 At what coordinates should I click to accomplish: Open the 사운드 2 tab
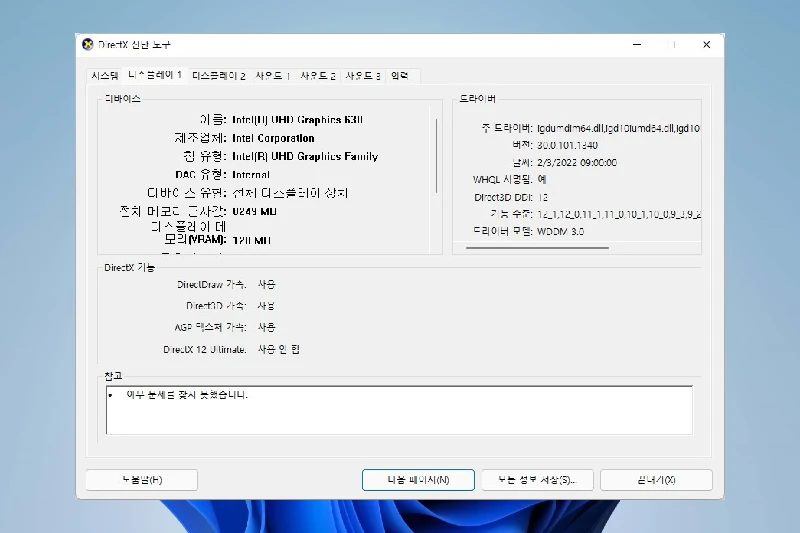point(317,76)
